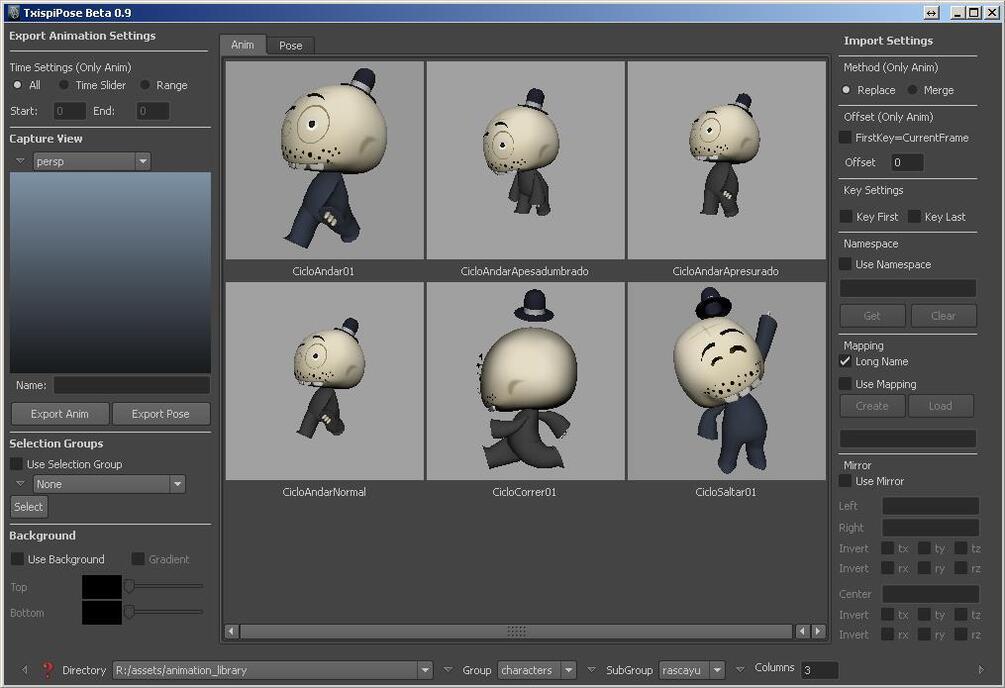Click the triangle icon beside Group label
This screenshot has height=688, width=1005.
click(447, 669)
